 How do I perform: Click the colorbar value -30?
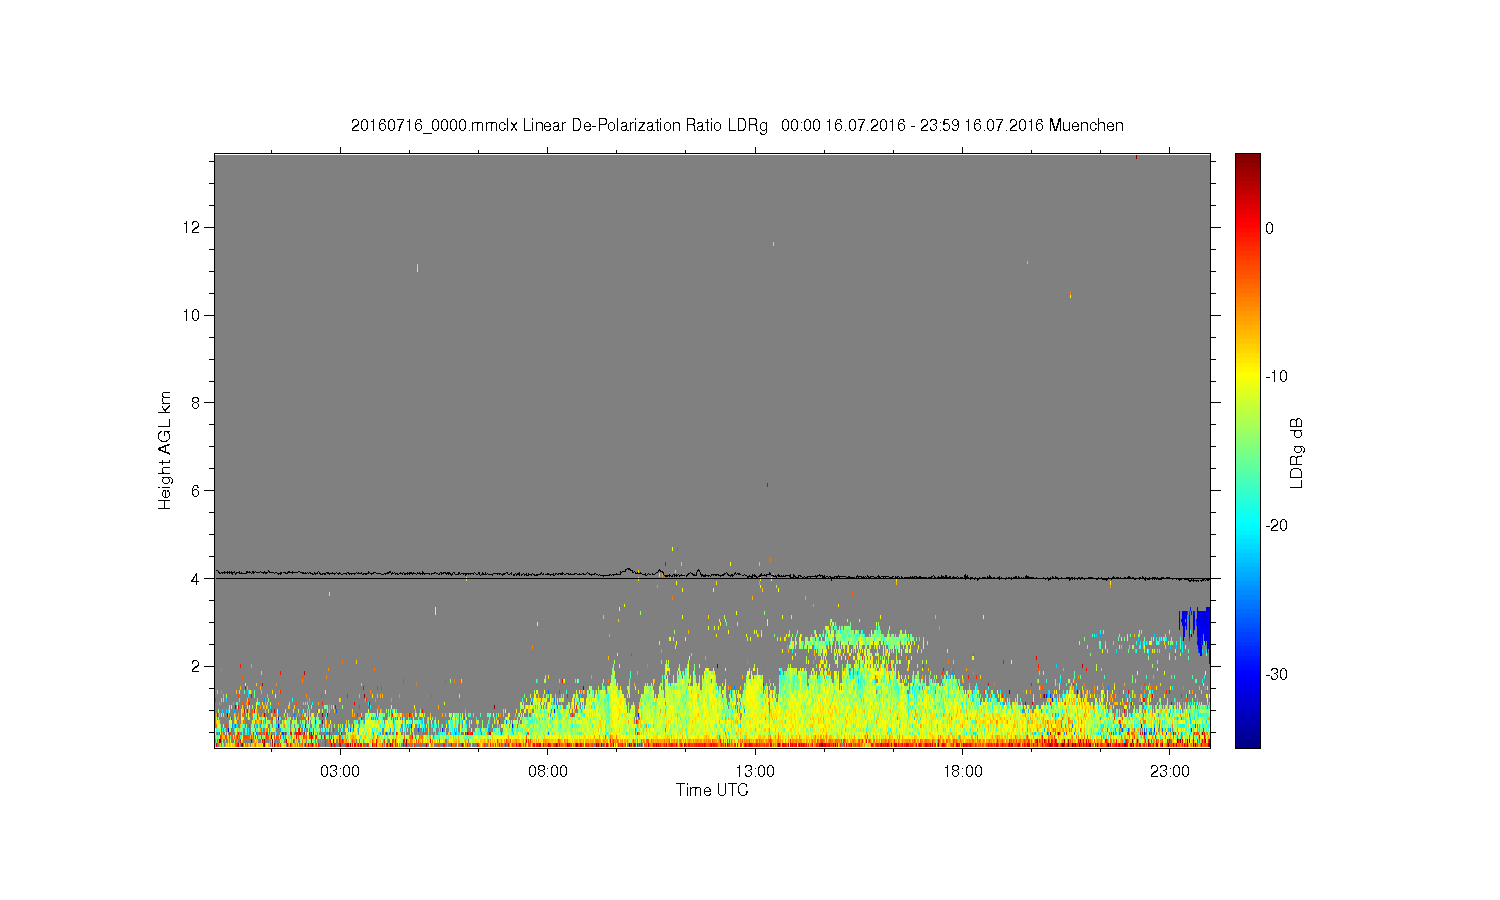(1276, 675)
